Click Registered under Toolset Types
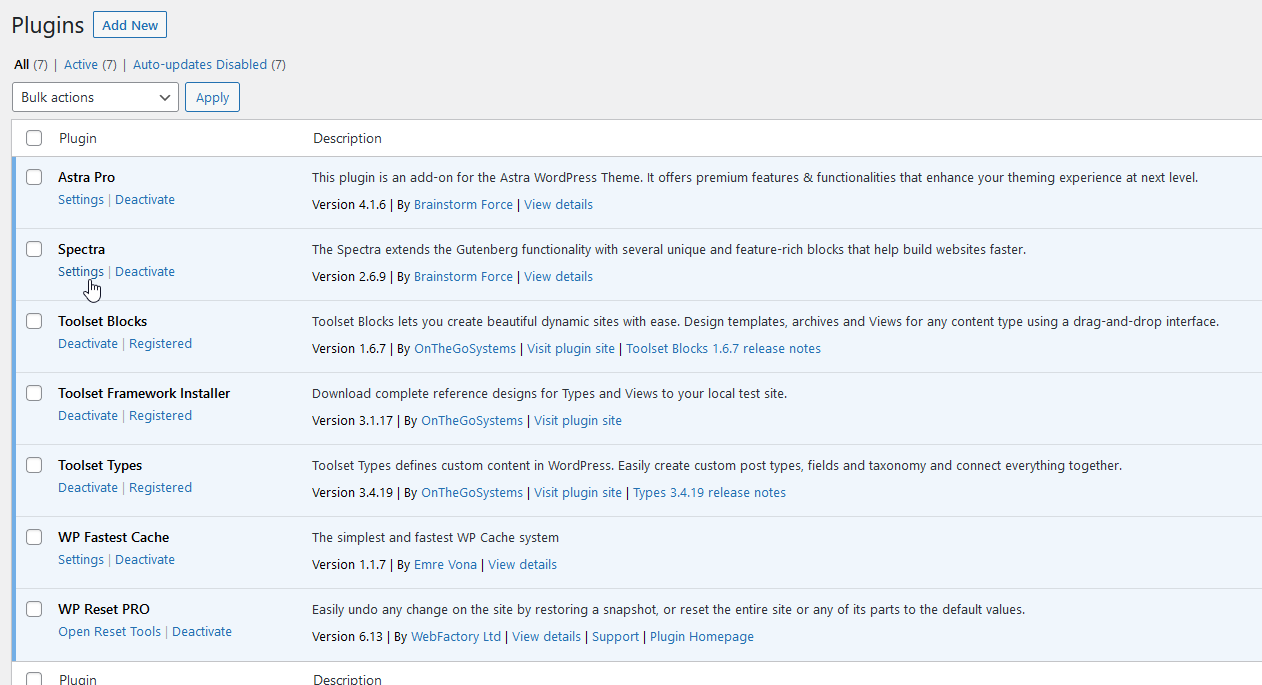Screen dimensions: 1262x685 (160, 487)
